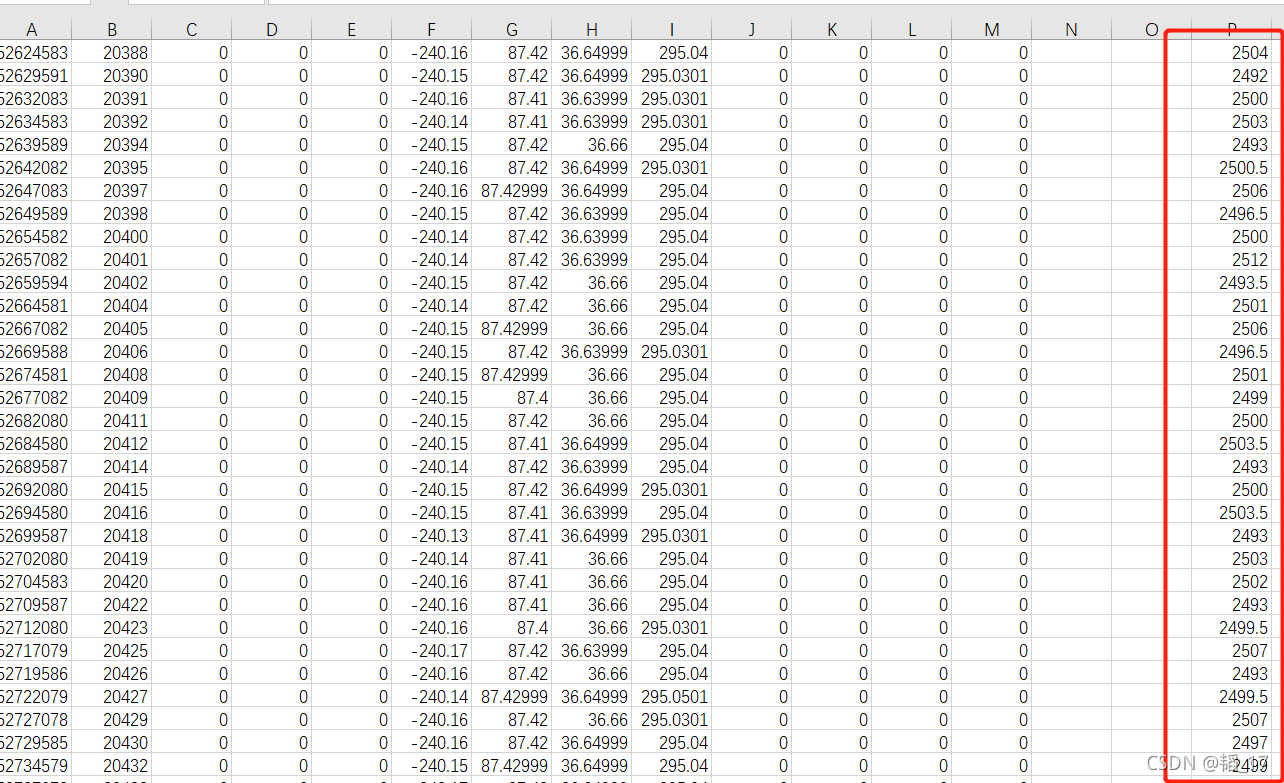Click the 20406 cell

(111, 351)
